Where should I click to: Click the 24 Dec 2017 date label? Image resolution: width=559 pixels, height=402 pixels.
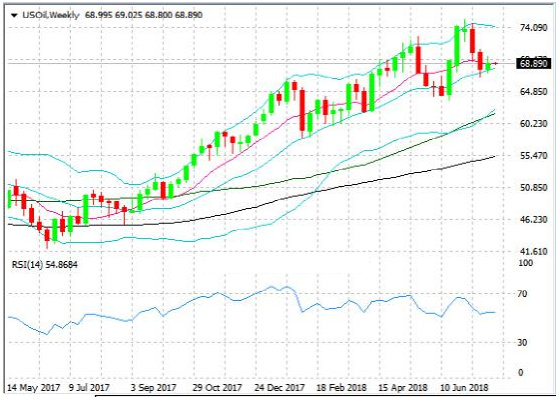coord(280,387)
